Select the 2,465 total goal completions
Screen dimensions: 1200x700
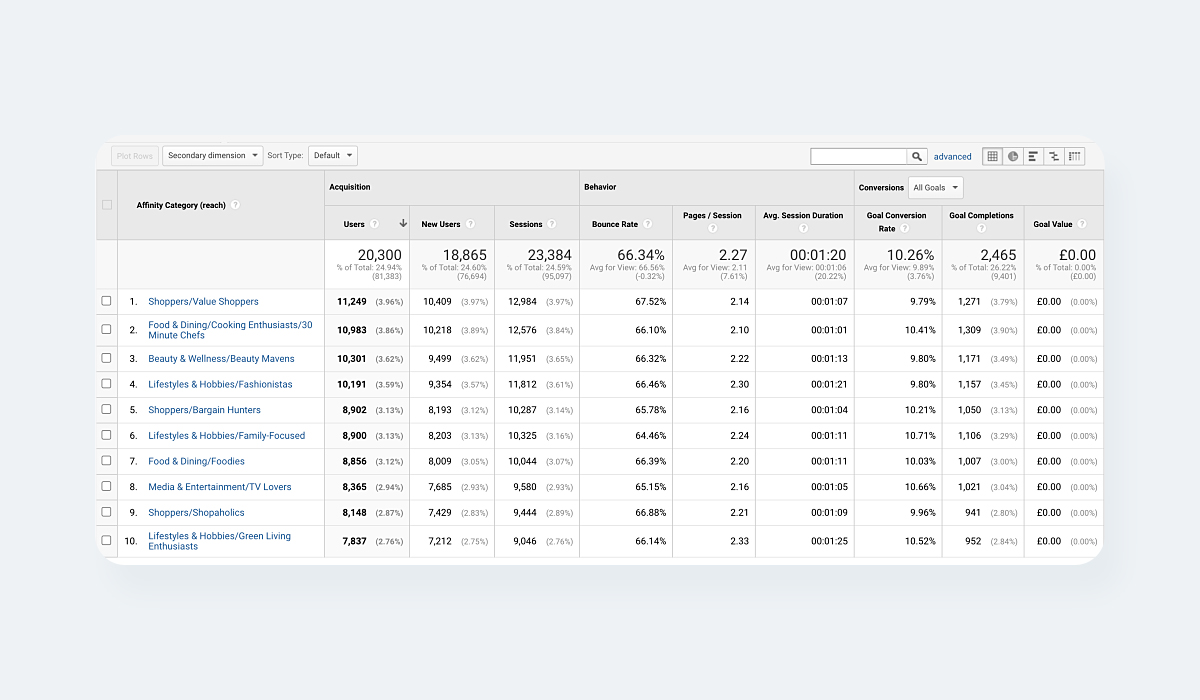pos(998,255)
